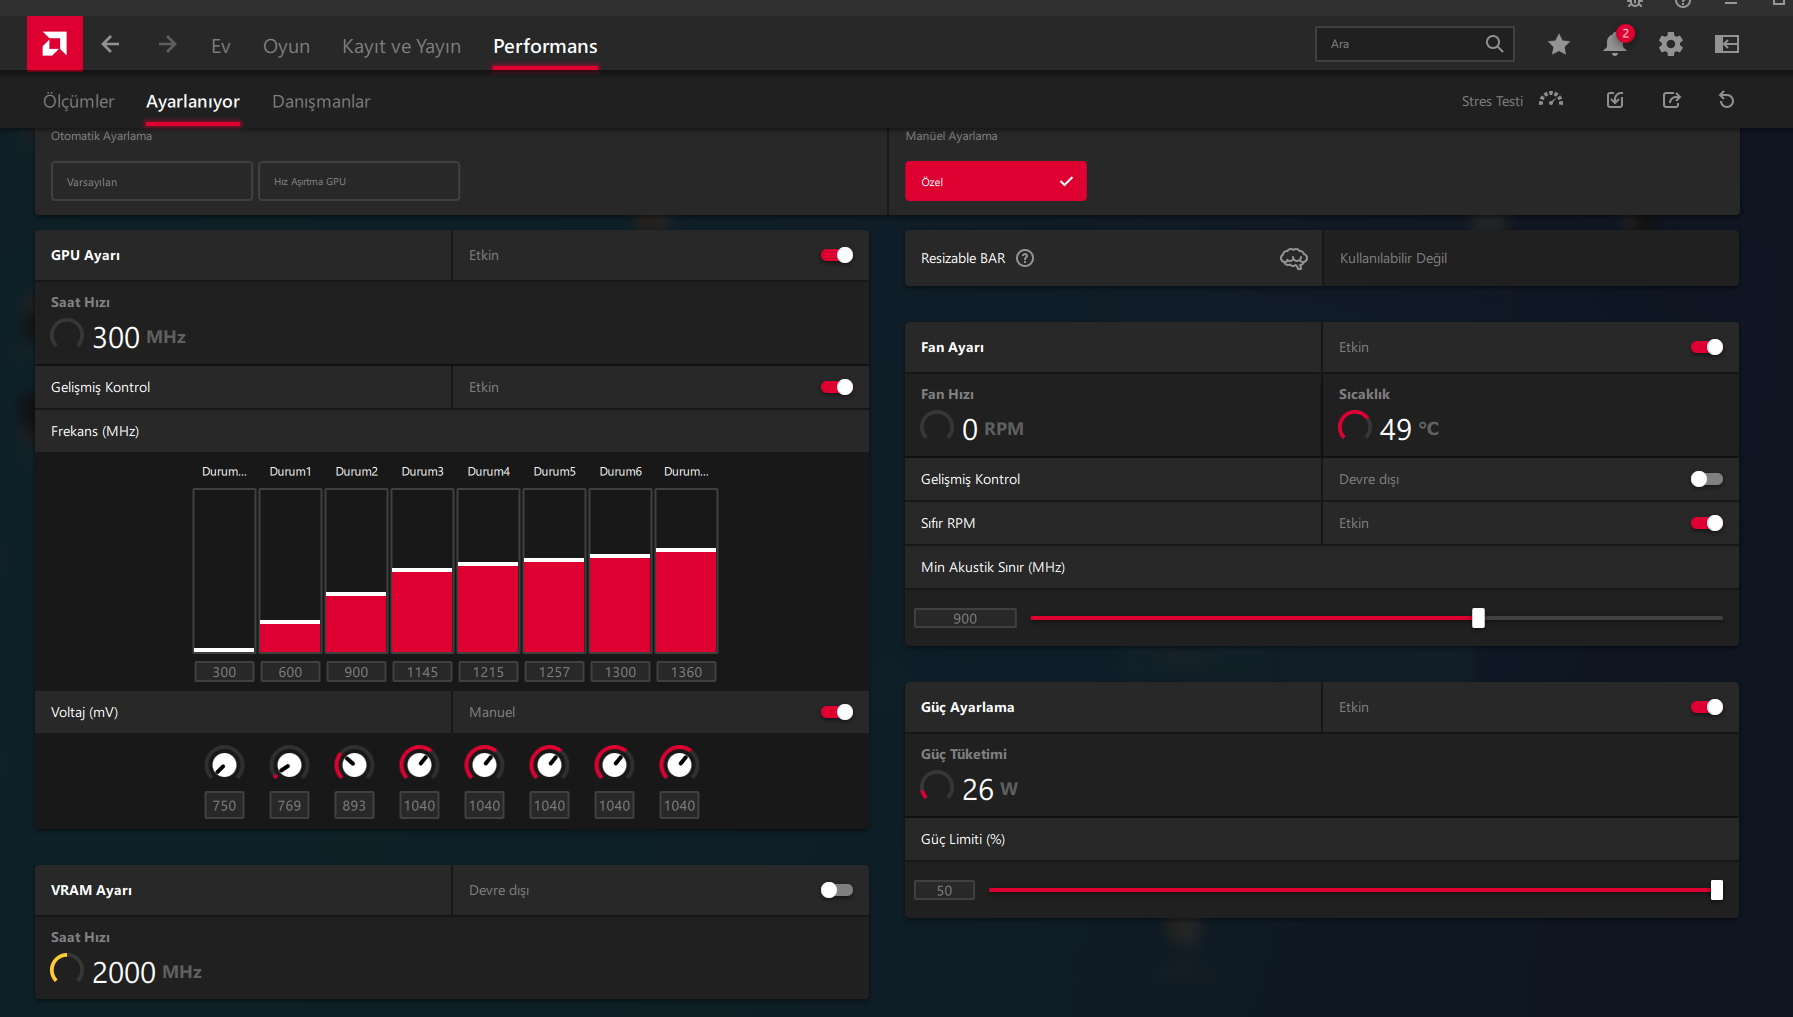Click the Min Akustik Sınır slider handle

(x=1478, y=618)
